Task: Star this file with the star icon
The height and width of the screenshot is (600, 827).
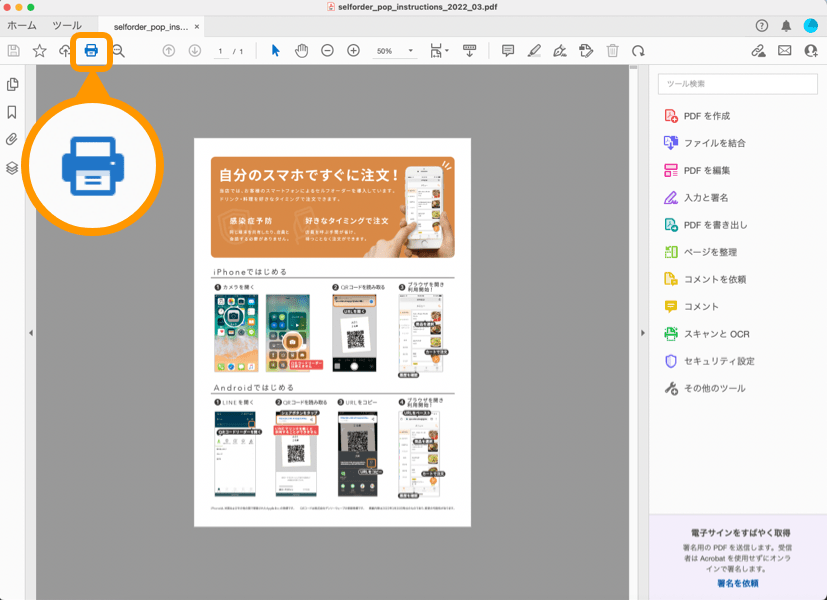Action: coord(40,51)
